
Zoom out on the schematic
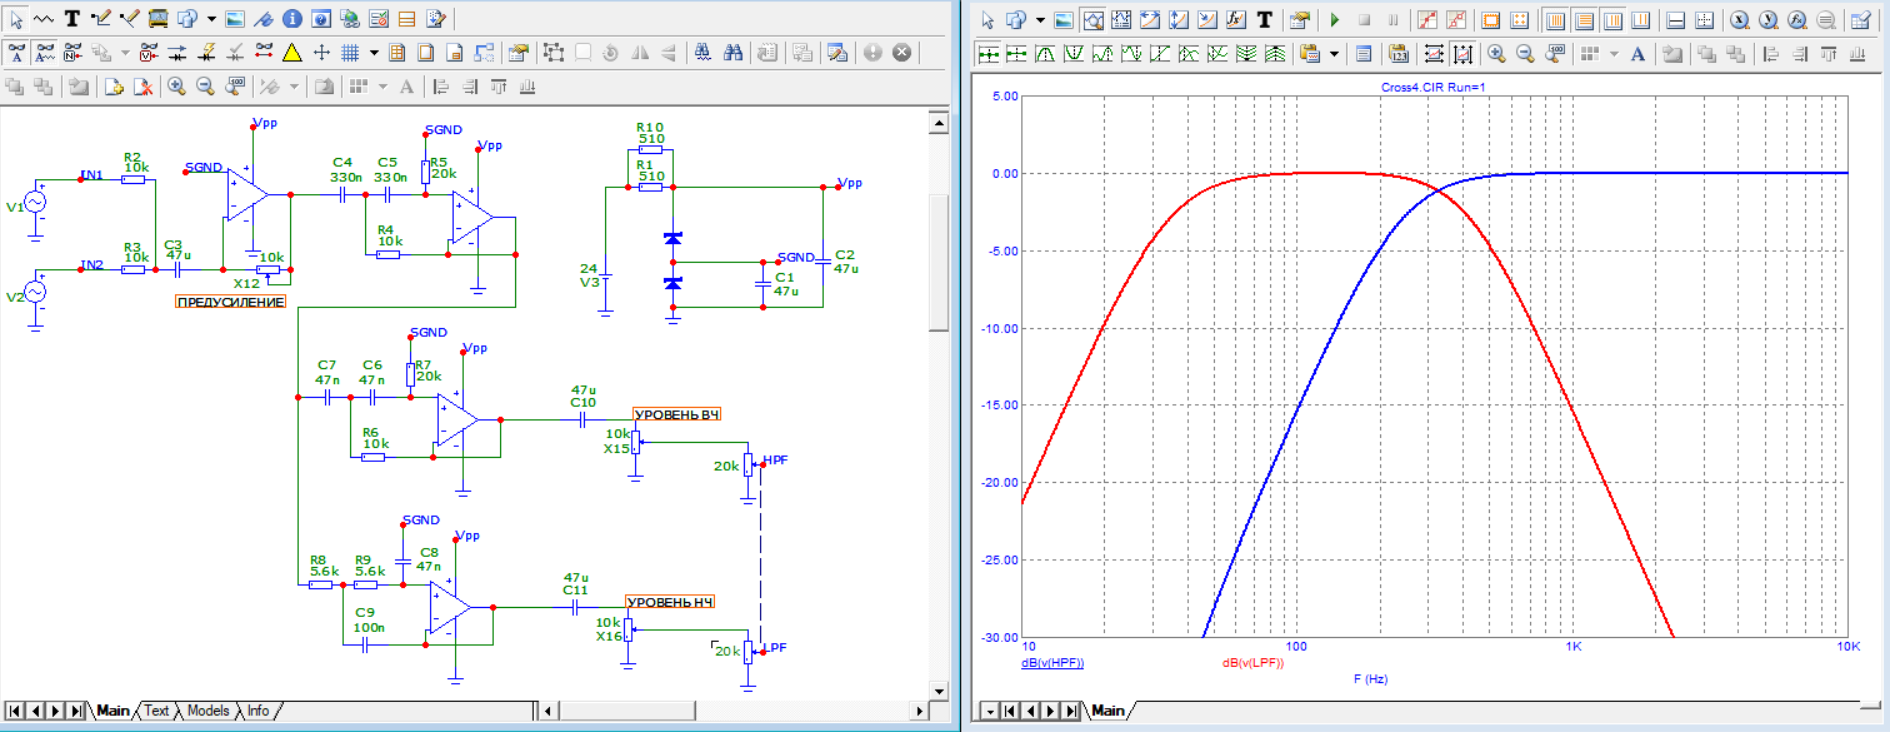click(x=205, y=87)
